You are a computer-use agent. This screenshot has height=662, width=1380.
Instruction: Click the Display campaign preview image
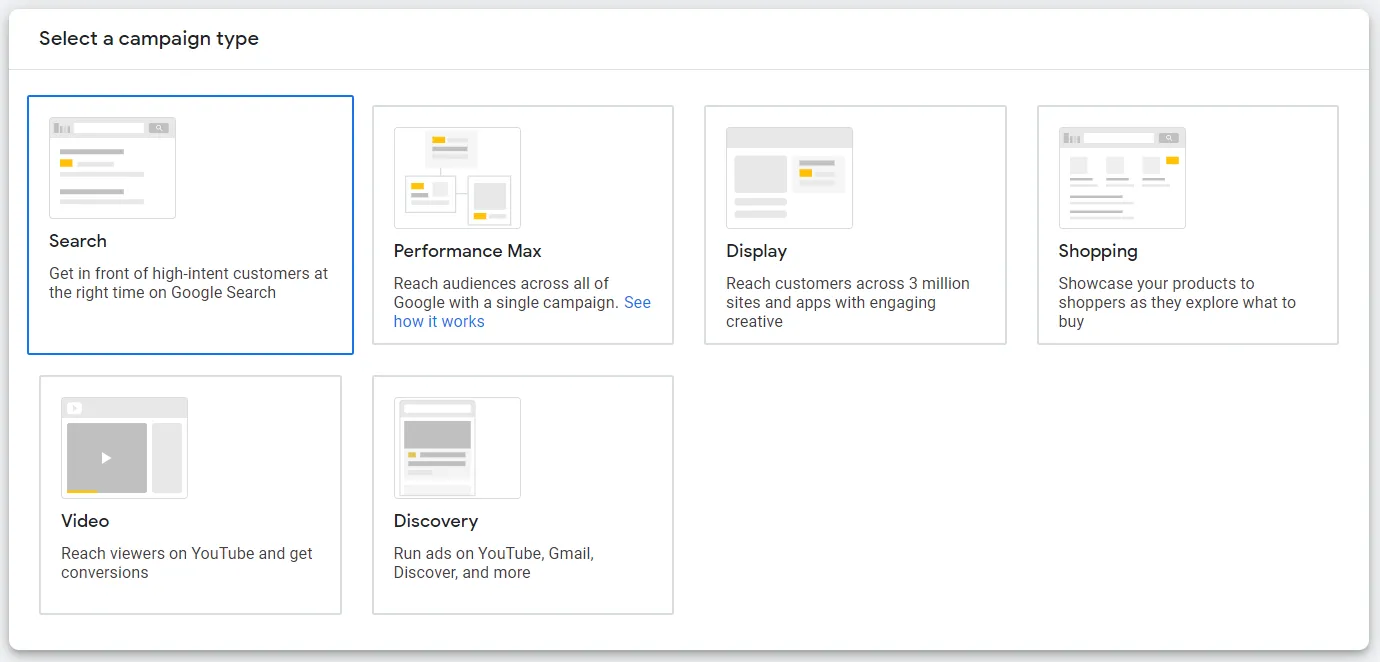[789, 177]
